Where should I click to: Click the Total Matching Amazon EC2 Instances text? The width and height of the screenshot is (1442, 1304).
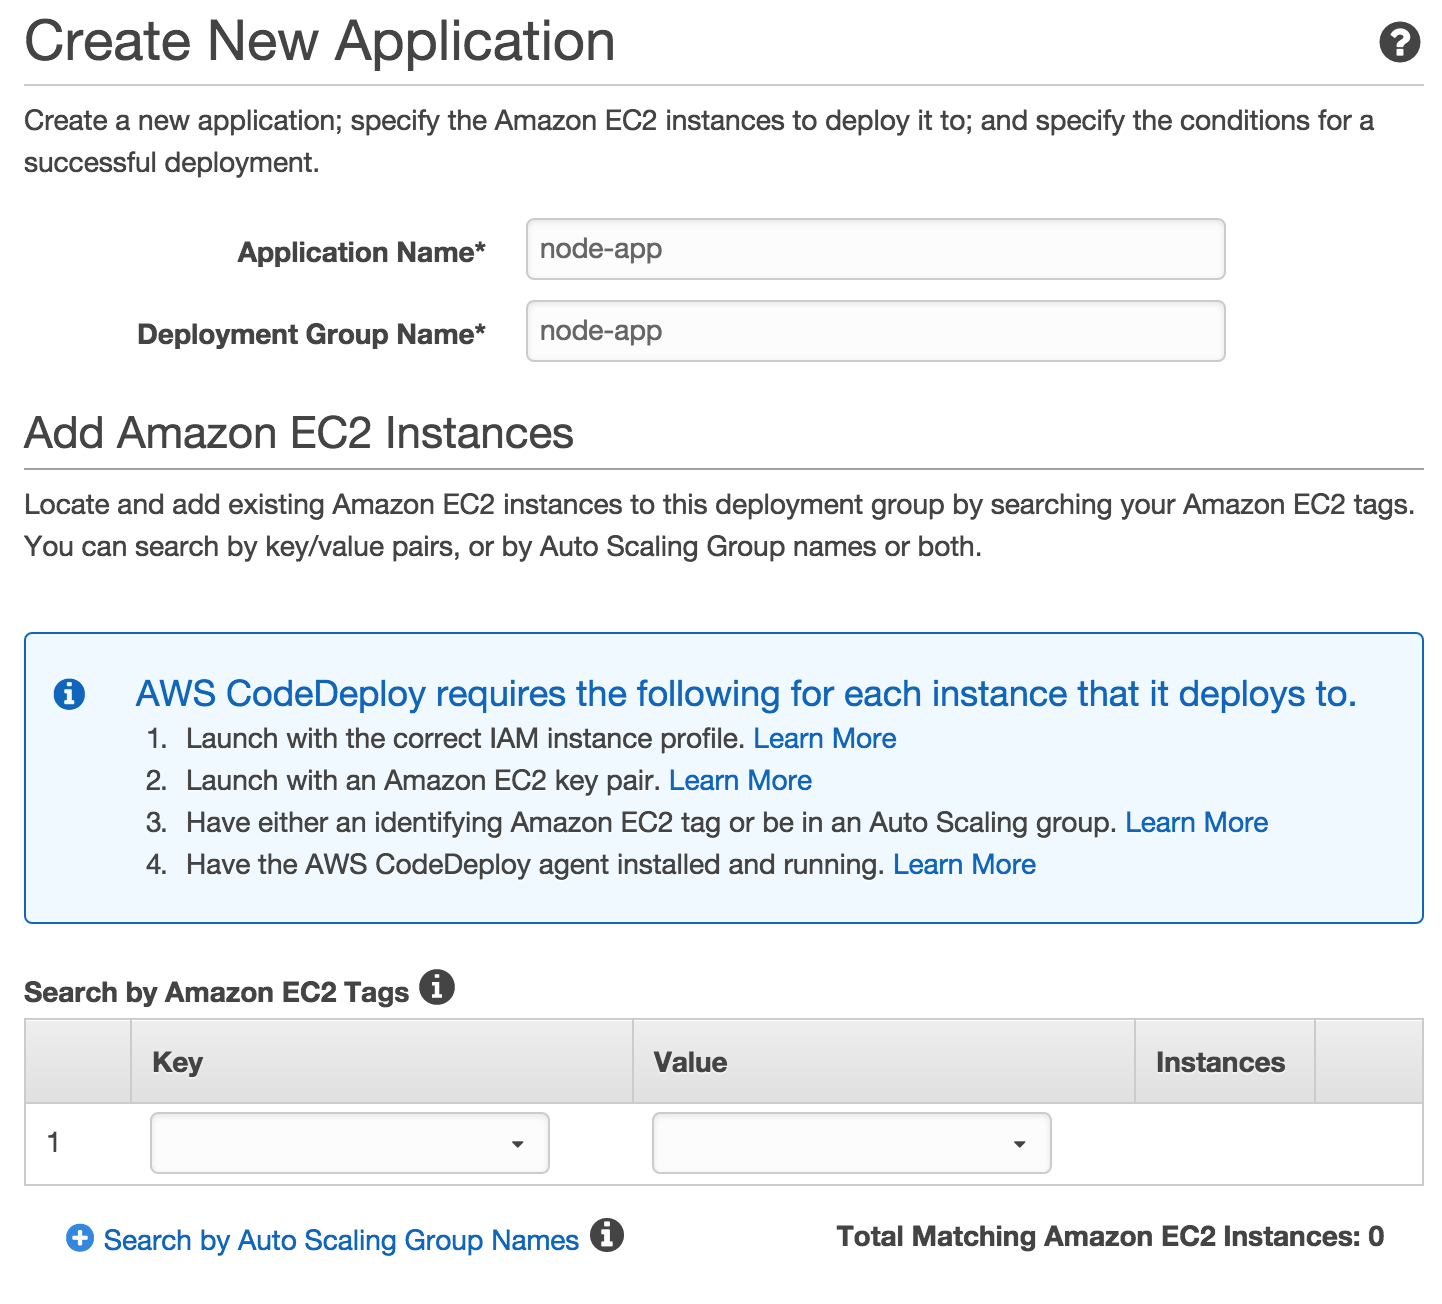(1110, 1237)
